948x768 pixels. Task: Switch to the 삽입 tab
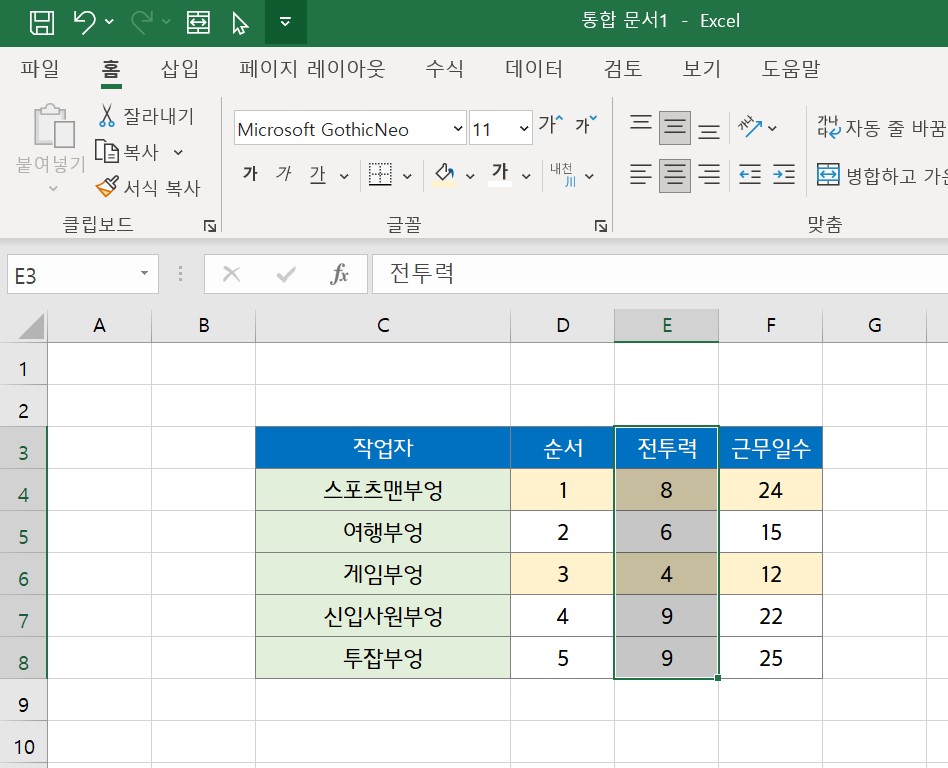pyautogui.click(x=180, y=69)
